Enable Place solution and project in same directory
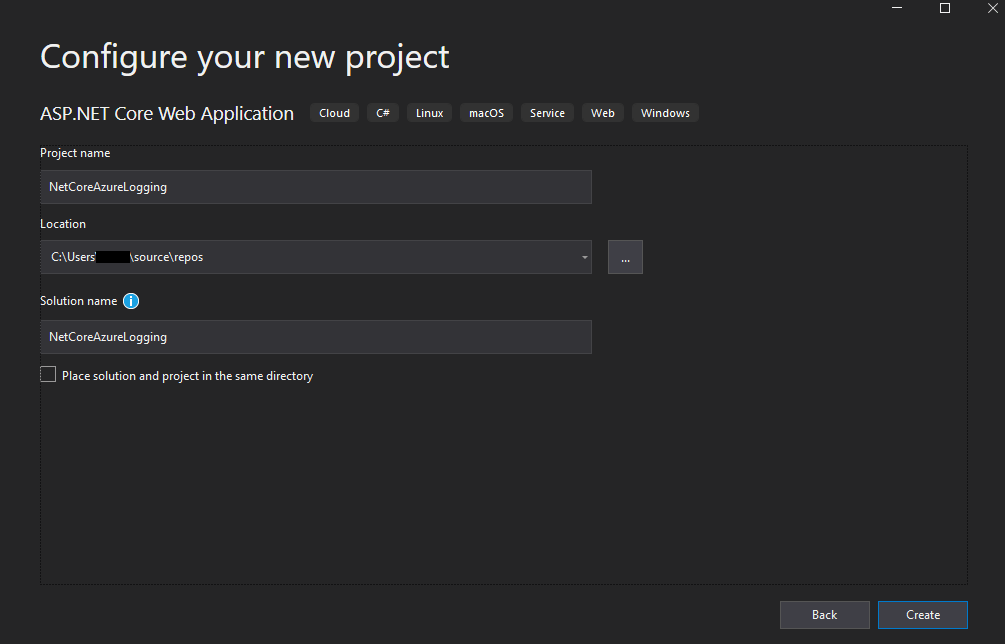 48,375
